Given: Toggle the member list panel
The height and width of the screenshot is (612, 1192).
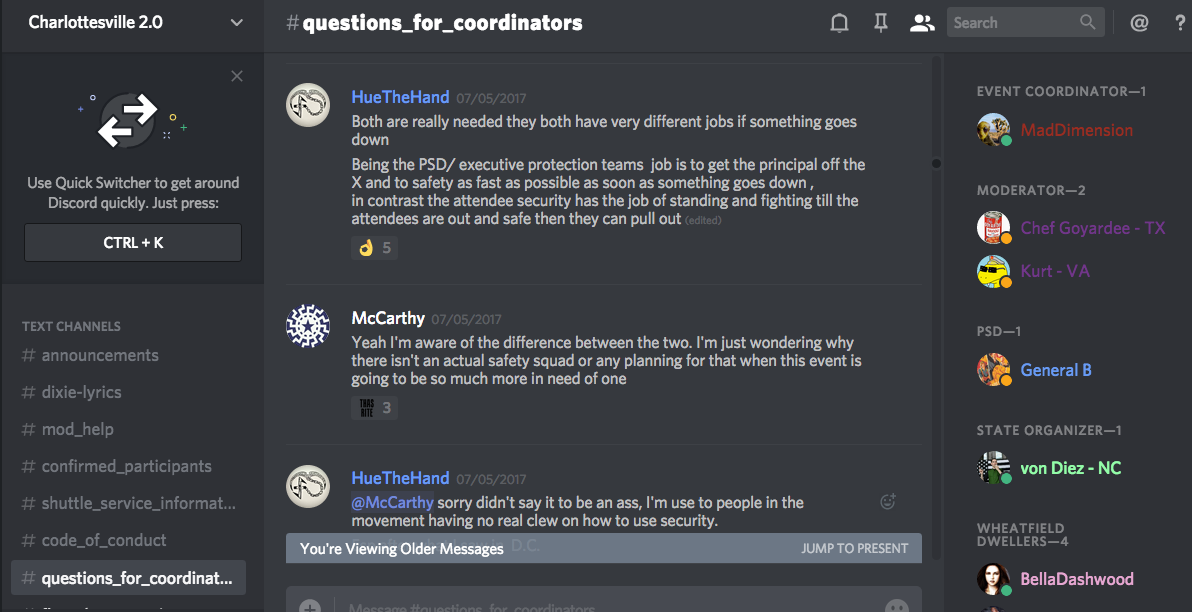Looking at the screenshot, I should [921, 23].
